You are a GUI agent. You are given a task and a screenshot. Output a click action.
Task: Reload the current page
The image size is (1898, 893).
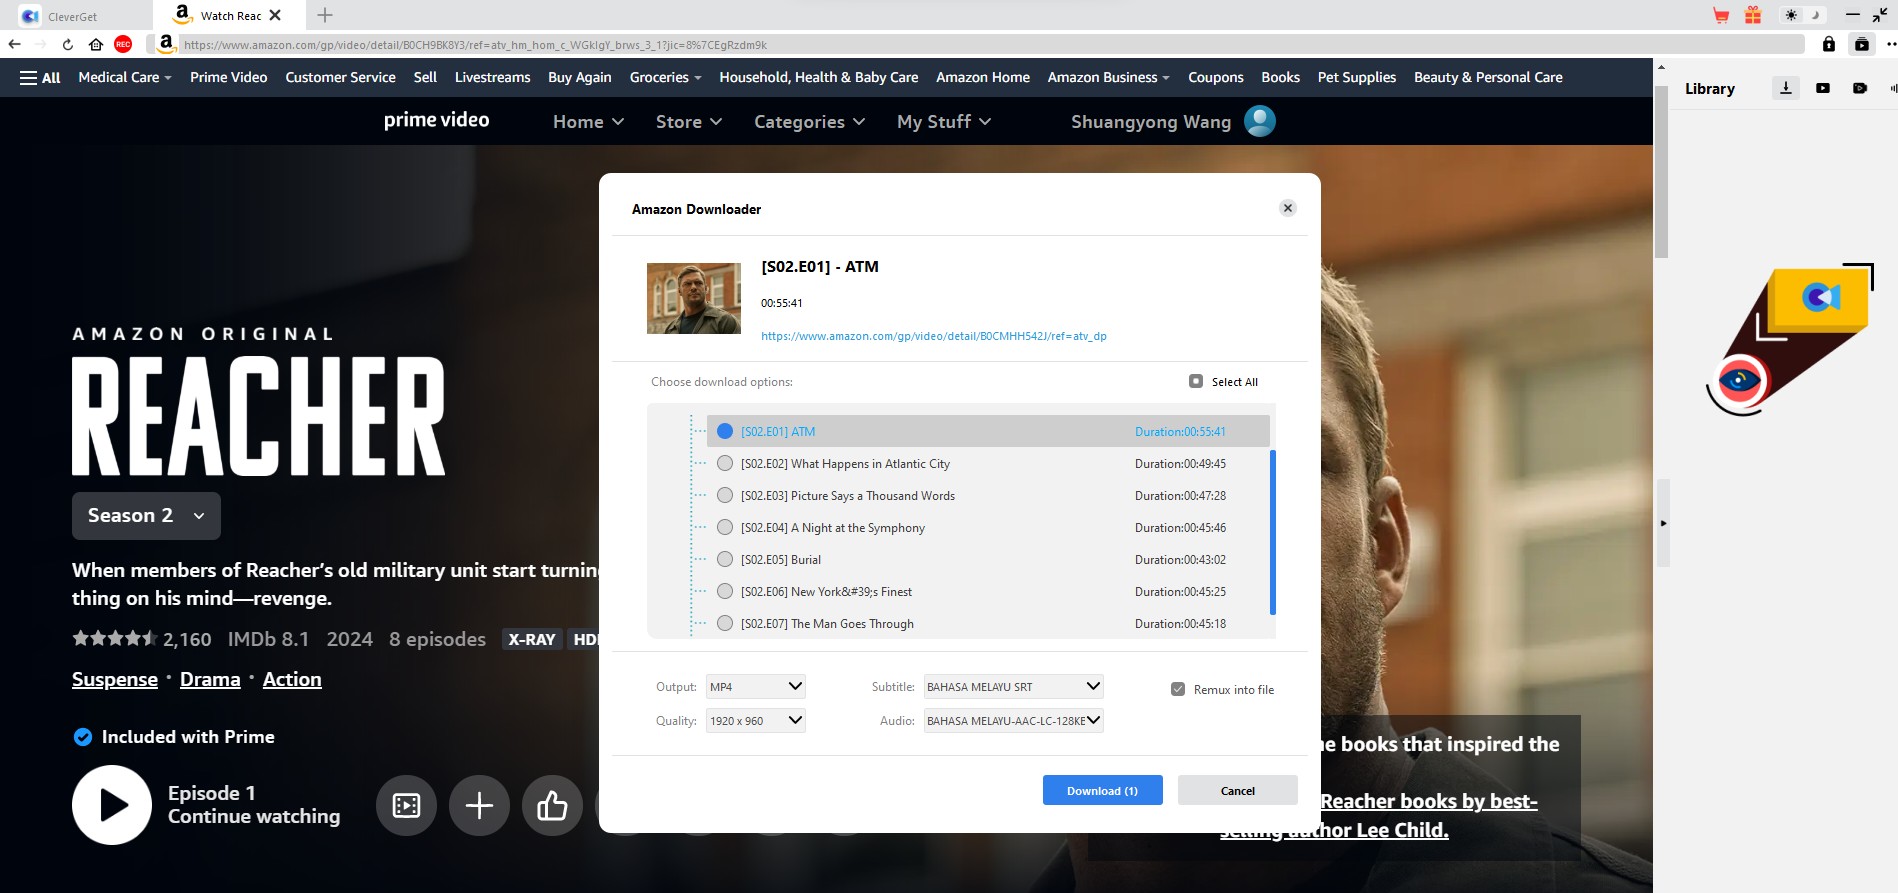pyautogui.click(x=67, y=44)
